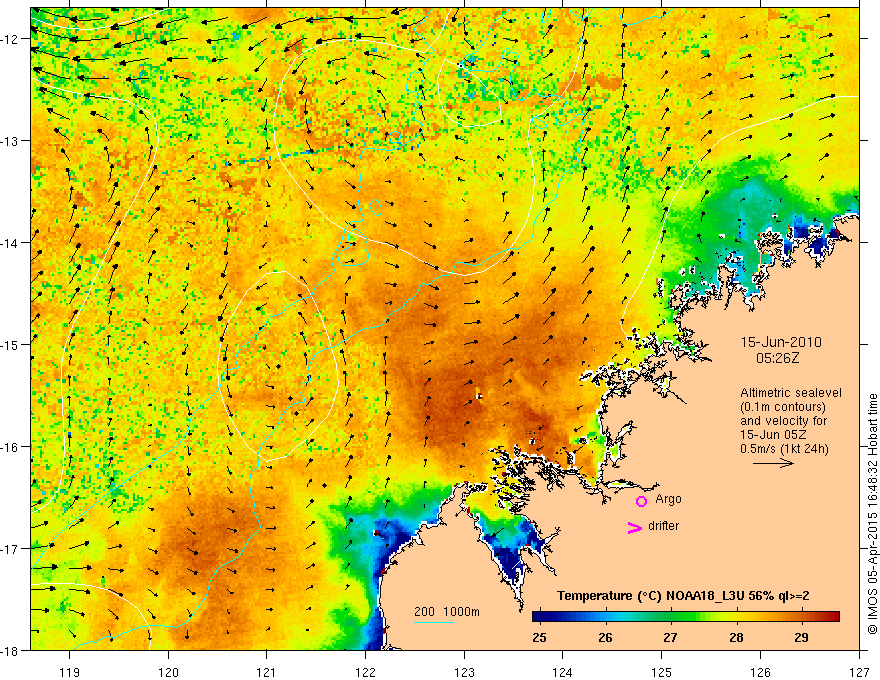Click the "15-Jun-2010" date text
The height and width of the screenshot is (680, 880).
tap(781, 342)
